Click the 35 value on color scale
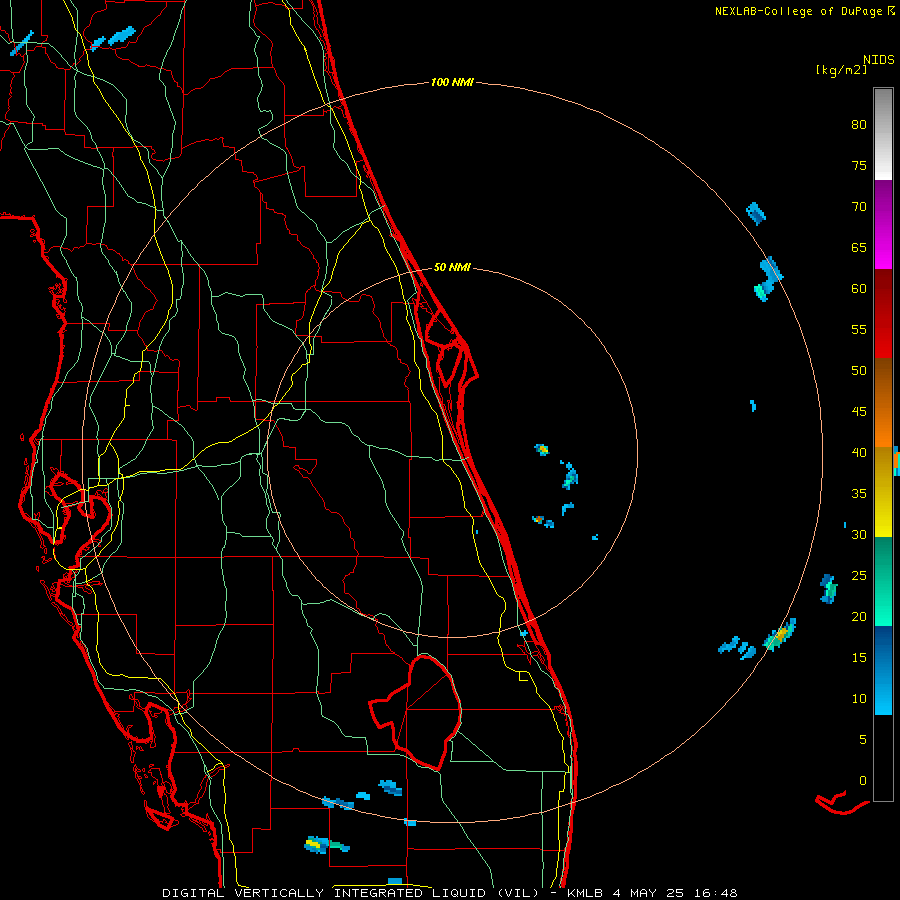The image size is (900, 900). point(859,494)
